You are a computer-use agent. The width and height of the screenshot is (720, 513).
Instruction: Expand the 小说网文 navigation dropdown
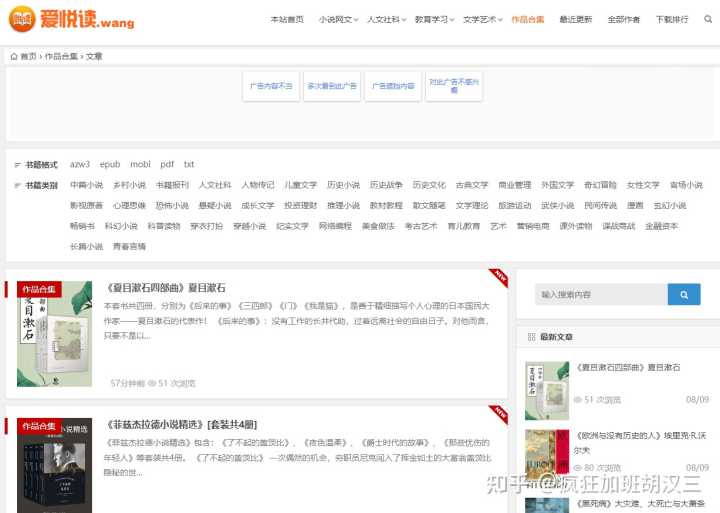click(338, 19)
